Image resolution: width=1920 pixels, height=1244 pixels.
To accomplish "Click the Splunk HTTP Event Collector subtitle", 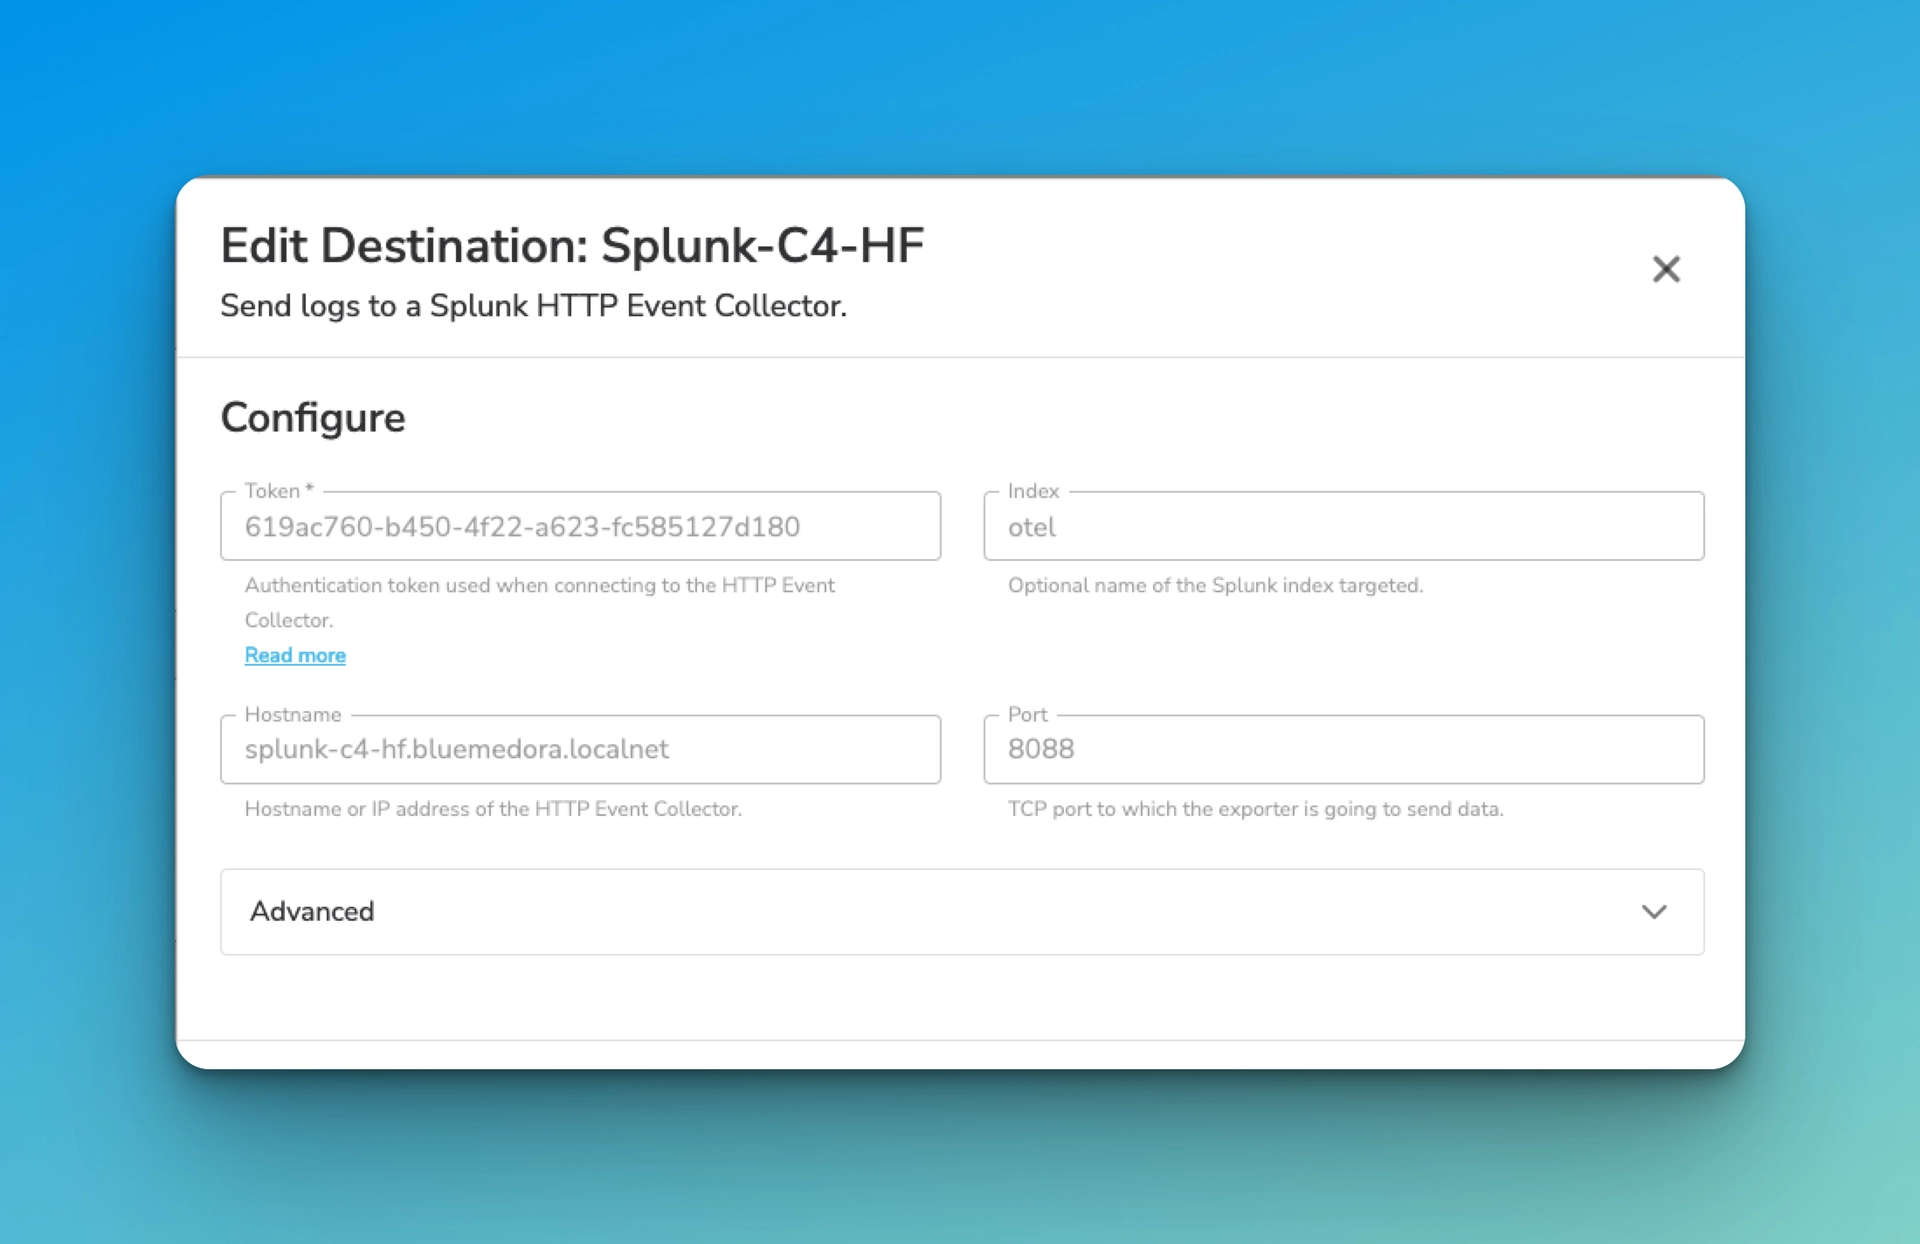I will click(x=533, y=306).
